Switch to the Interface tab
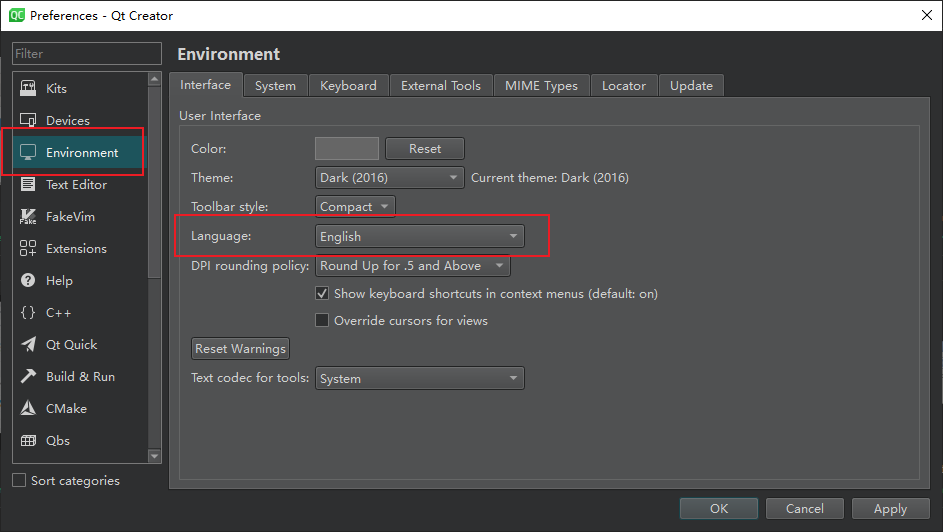 (206, 85)
